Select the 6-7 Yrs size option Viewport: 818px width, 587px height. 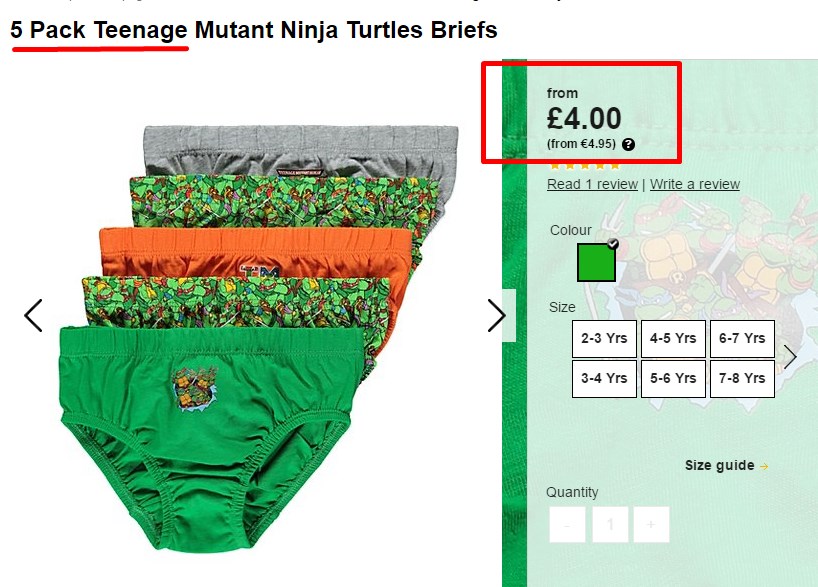(742, 339)
